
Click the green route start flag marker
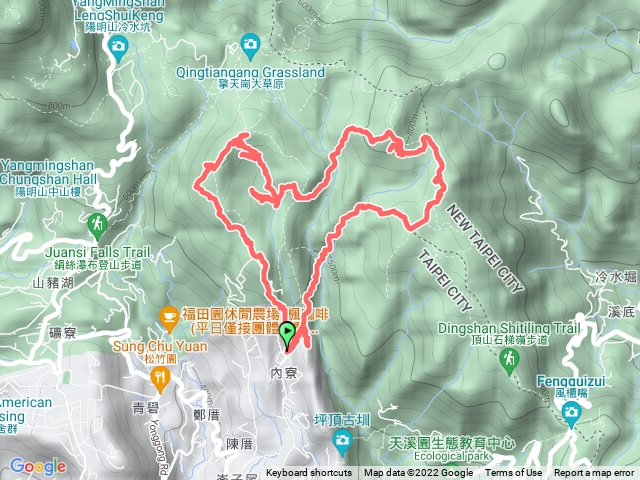287,336
